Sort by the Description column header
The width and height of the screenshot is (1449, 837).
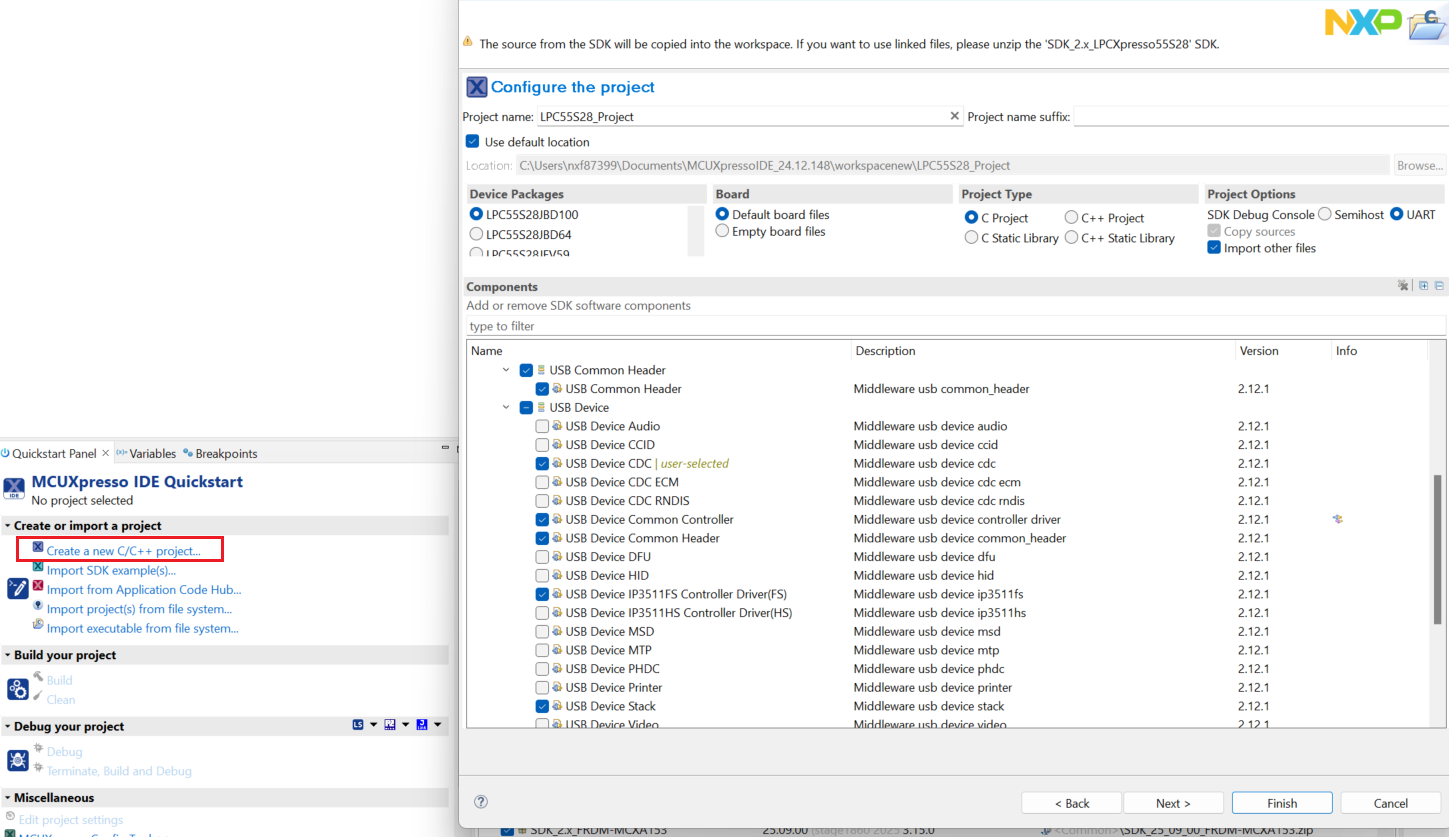(x=1042, y=351)
